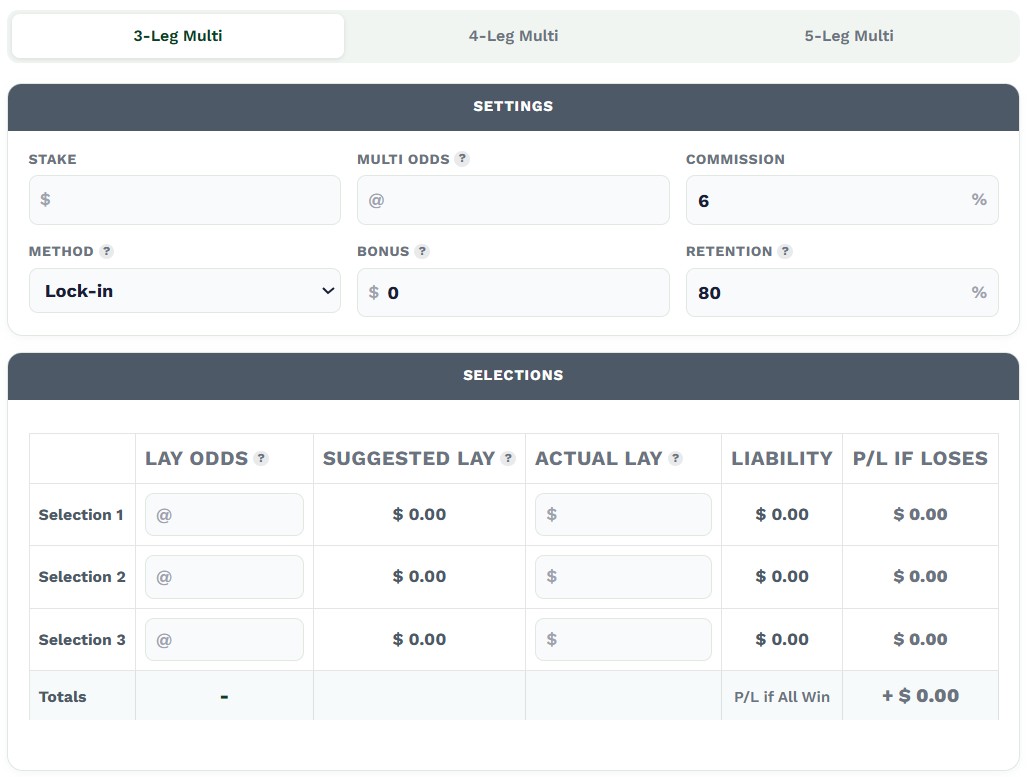Click Selection 2 lay odds field
Screen dimensions: 1027x777
[x=224, y=577]
